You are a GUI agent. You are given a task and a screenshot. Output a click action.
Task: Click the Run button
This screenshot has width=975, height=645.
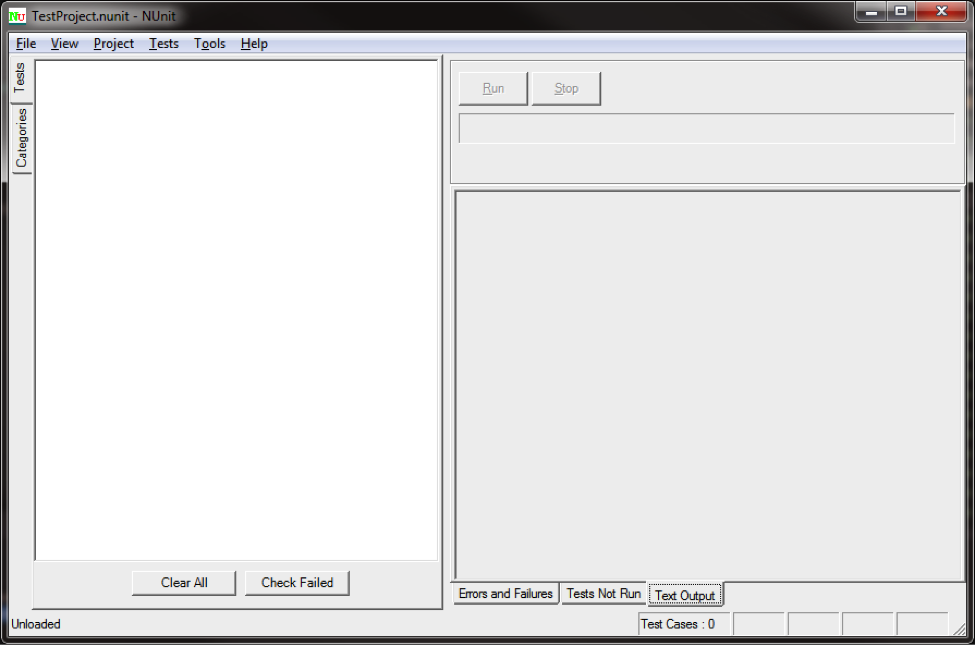coord(493,88)
